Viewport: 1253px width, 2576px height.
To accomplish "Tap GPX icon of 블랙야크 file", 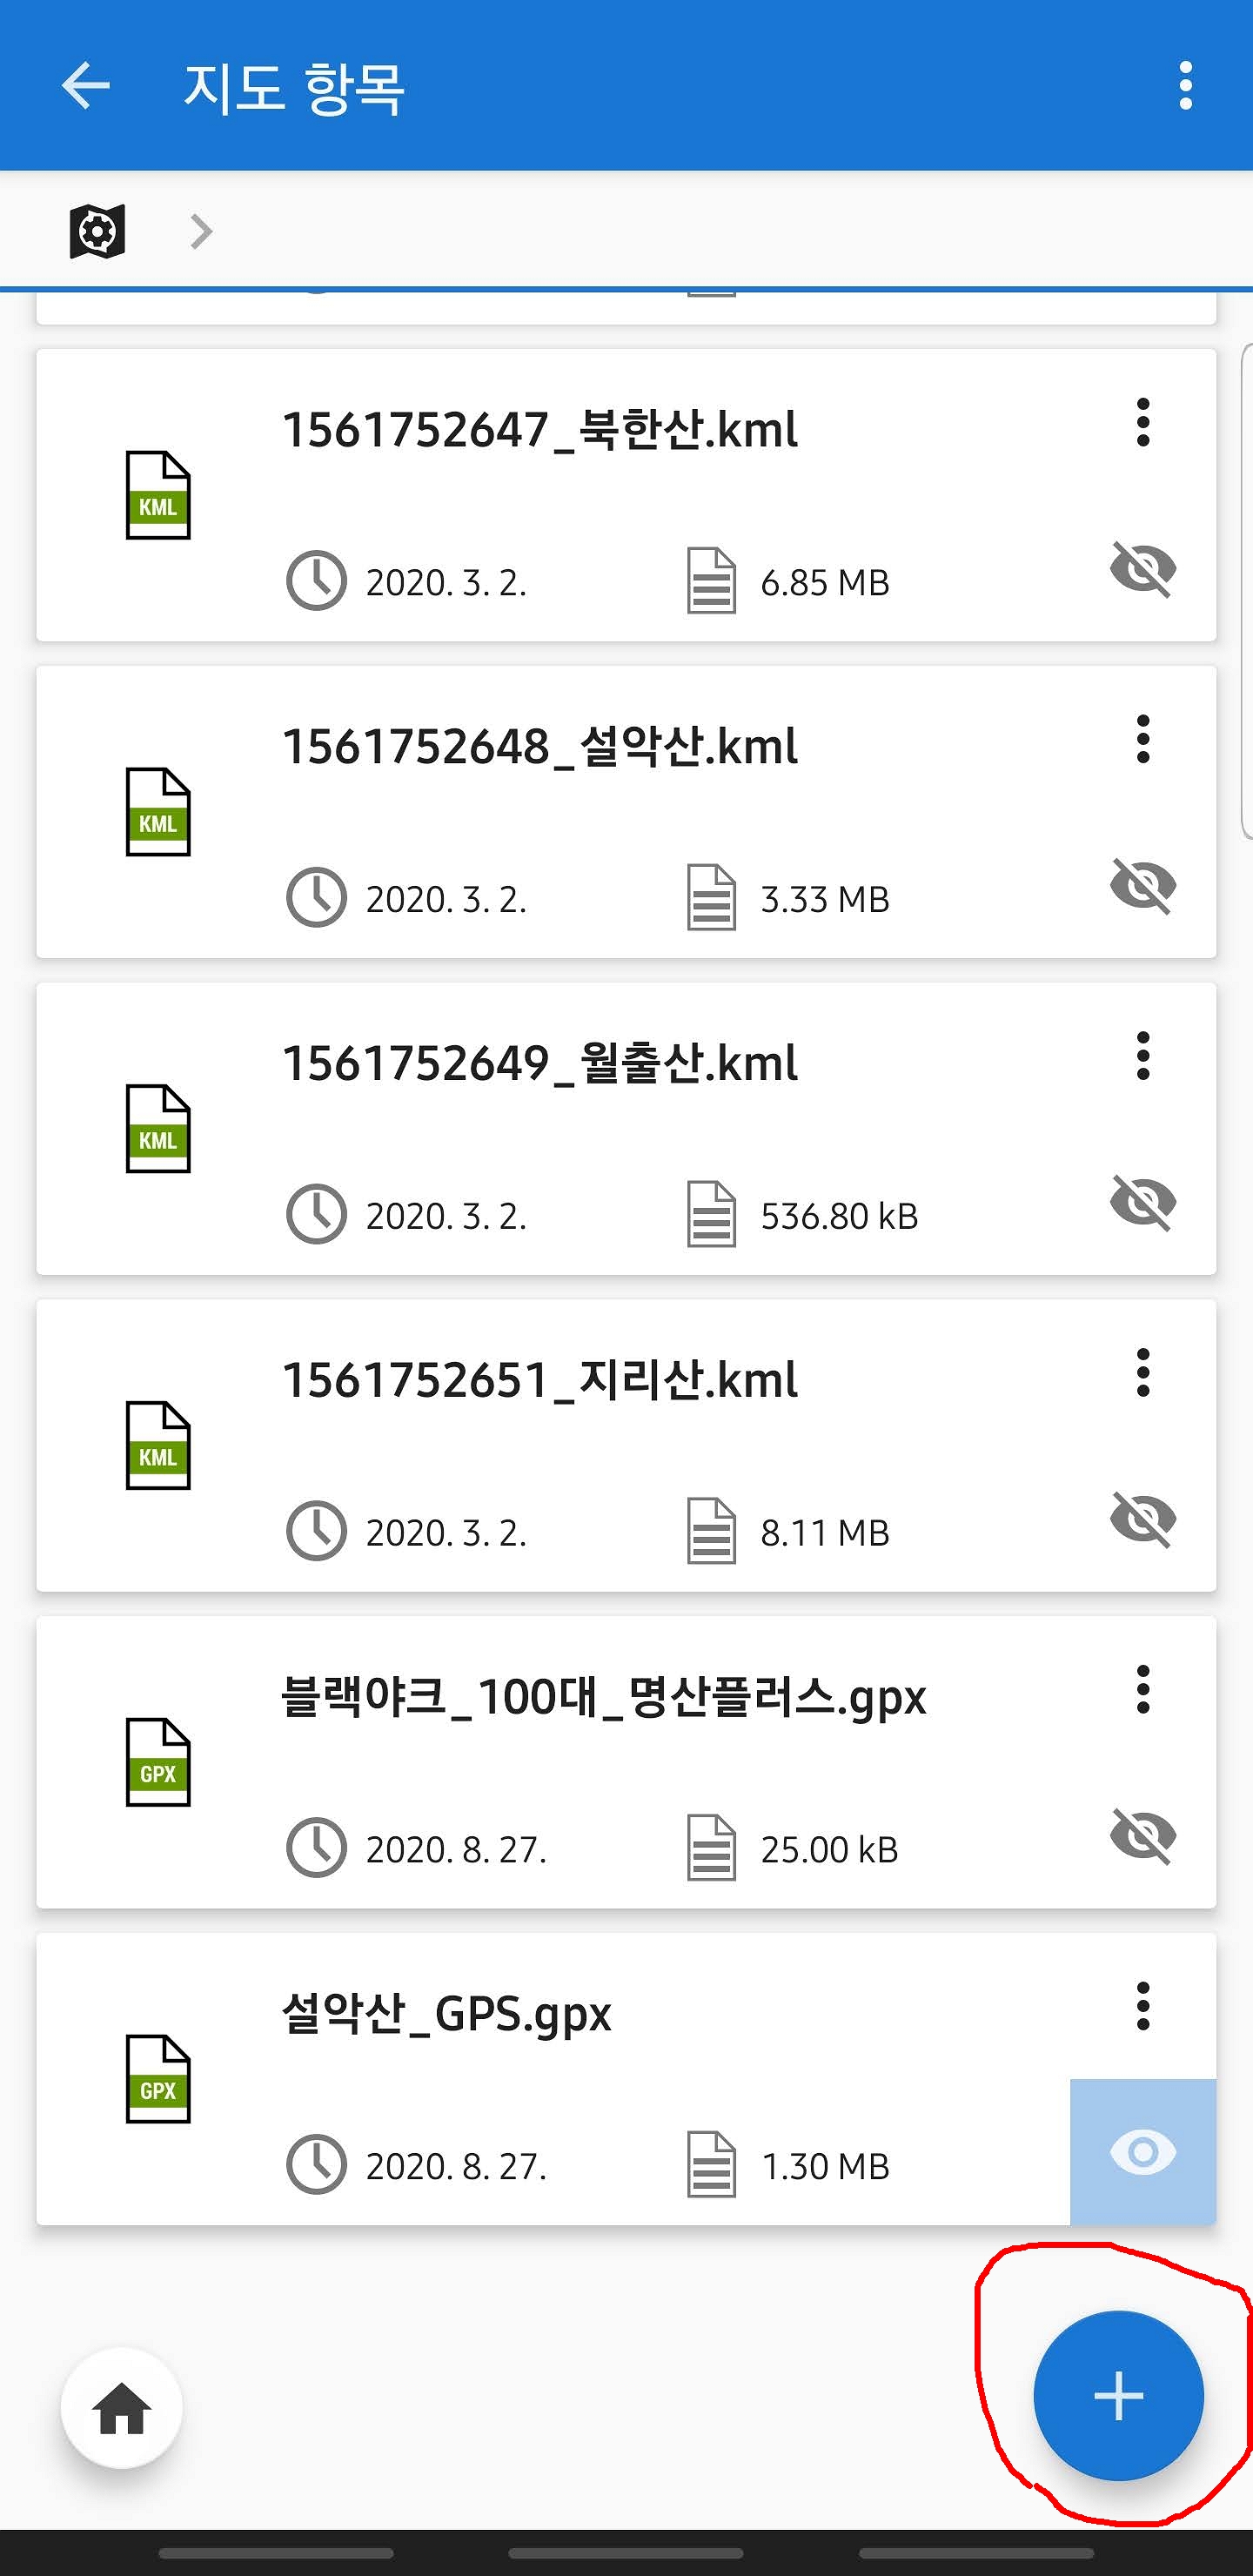I will [x=158, y=1762].
